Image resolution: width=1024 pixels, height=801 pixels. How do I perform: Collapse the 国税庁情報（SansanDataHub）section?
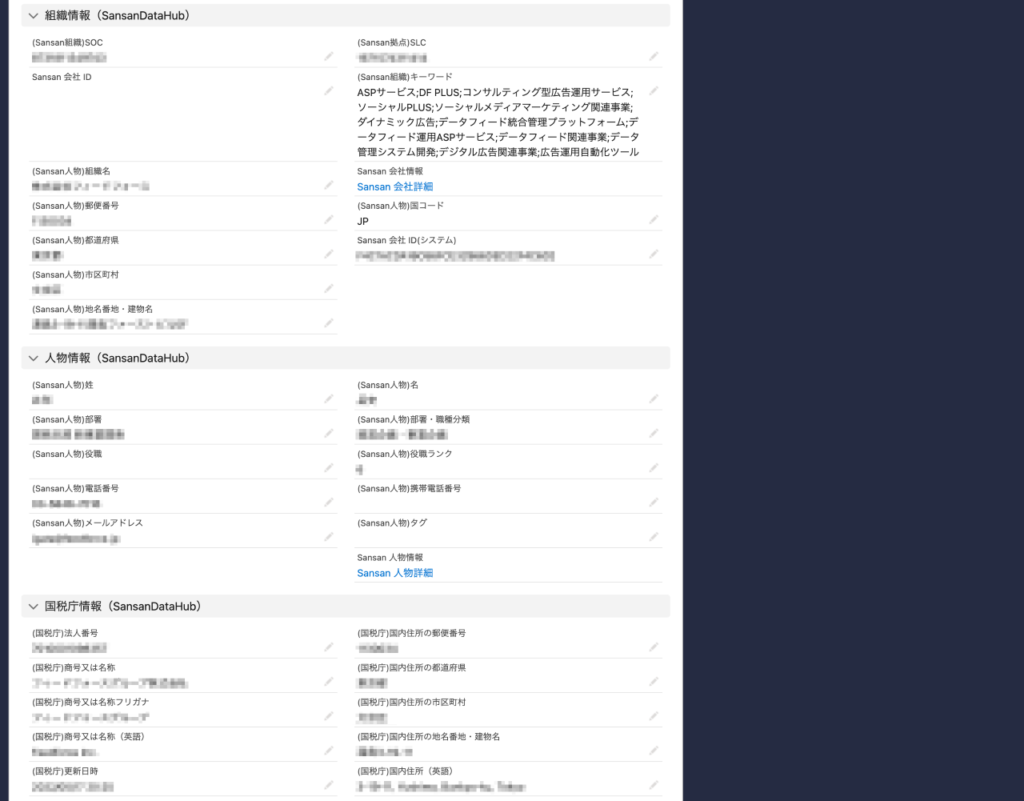point(33,606)
